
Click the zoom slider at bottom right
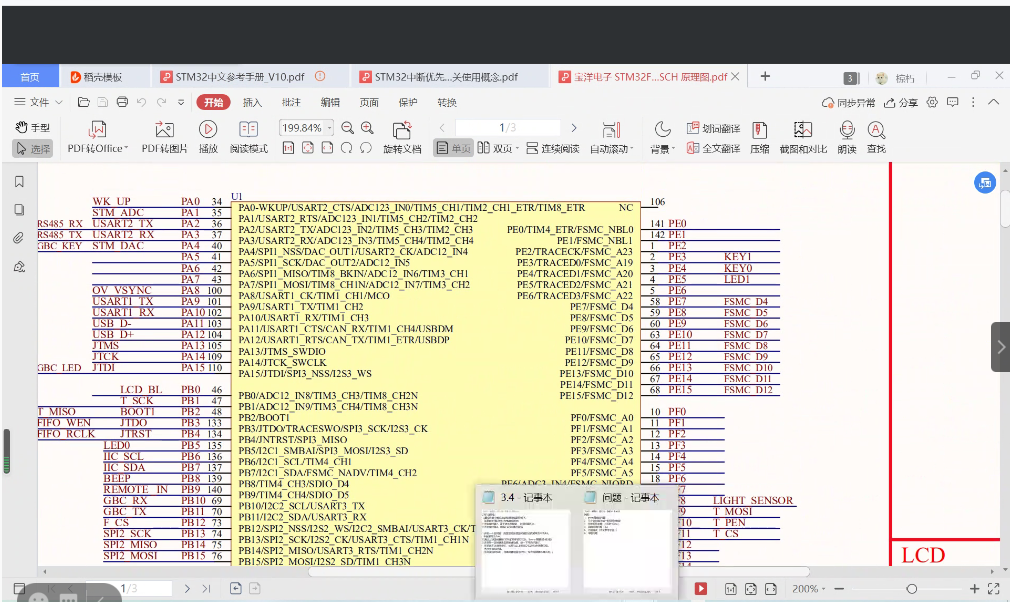click(910, 589)
